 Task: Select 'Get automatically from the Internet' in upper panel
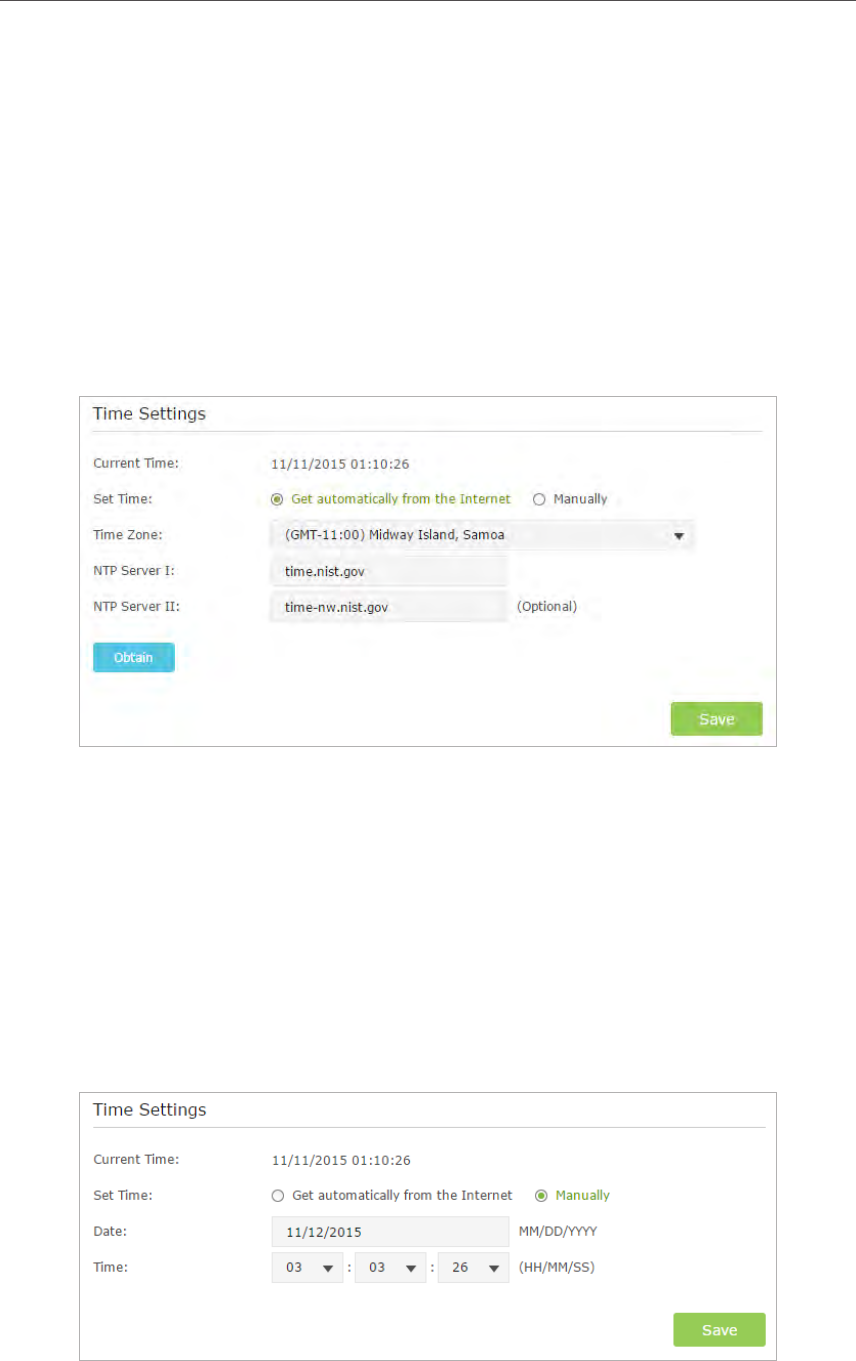tap(277, 499)
